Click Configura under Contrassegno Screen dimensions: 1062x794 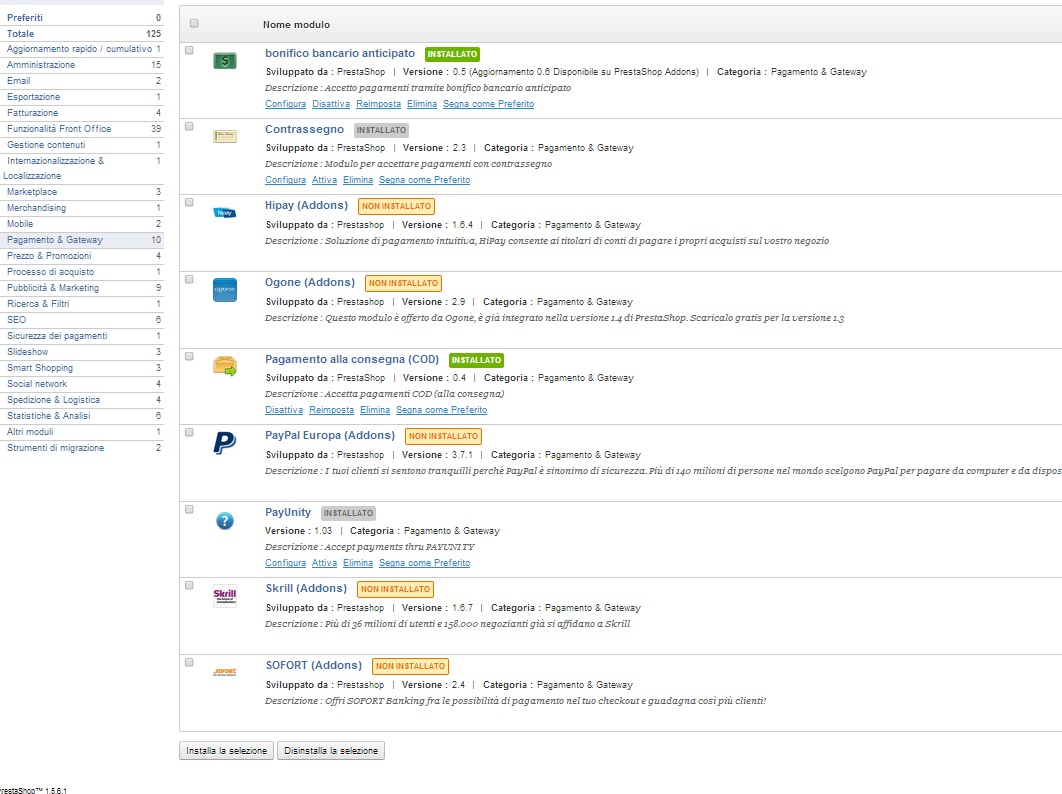coord(285,180)
